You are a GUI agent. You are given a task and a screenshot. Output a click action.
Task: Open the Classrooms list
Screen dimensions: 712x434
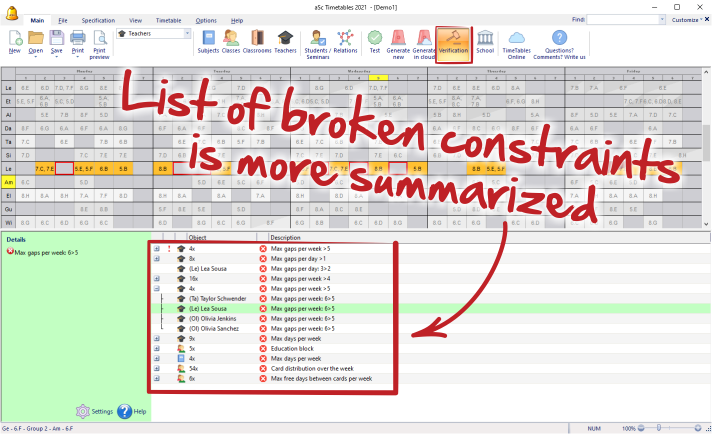tap(257, 42)
